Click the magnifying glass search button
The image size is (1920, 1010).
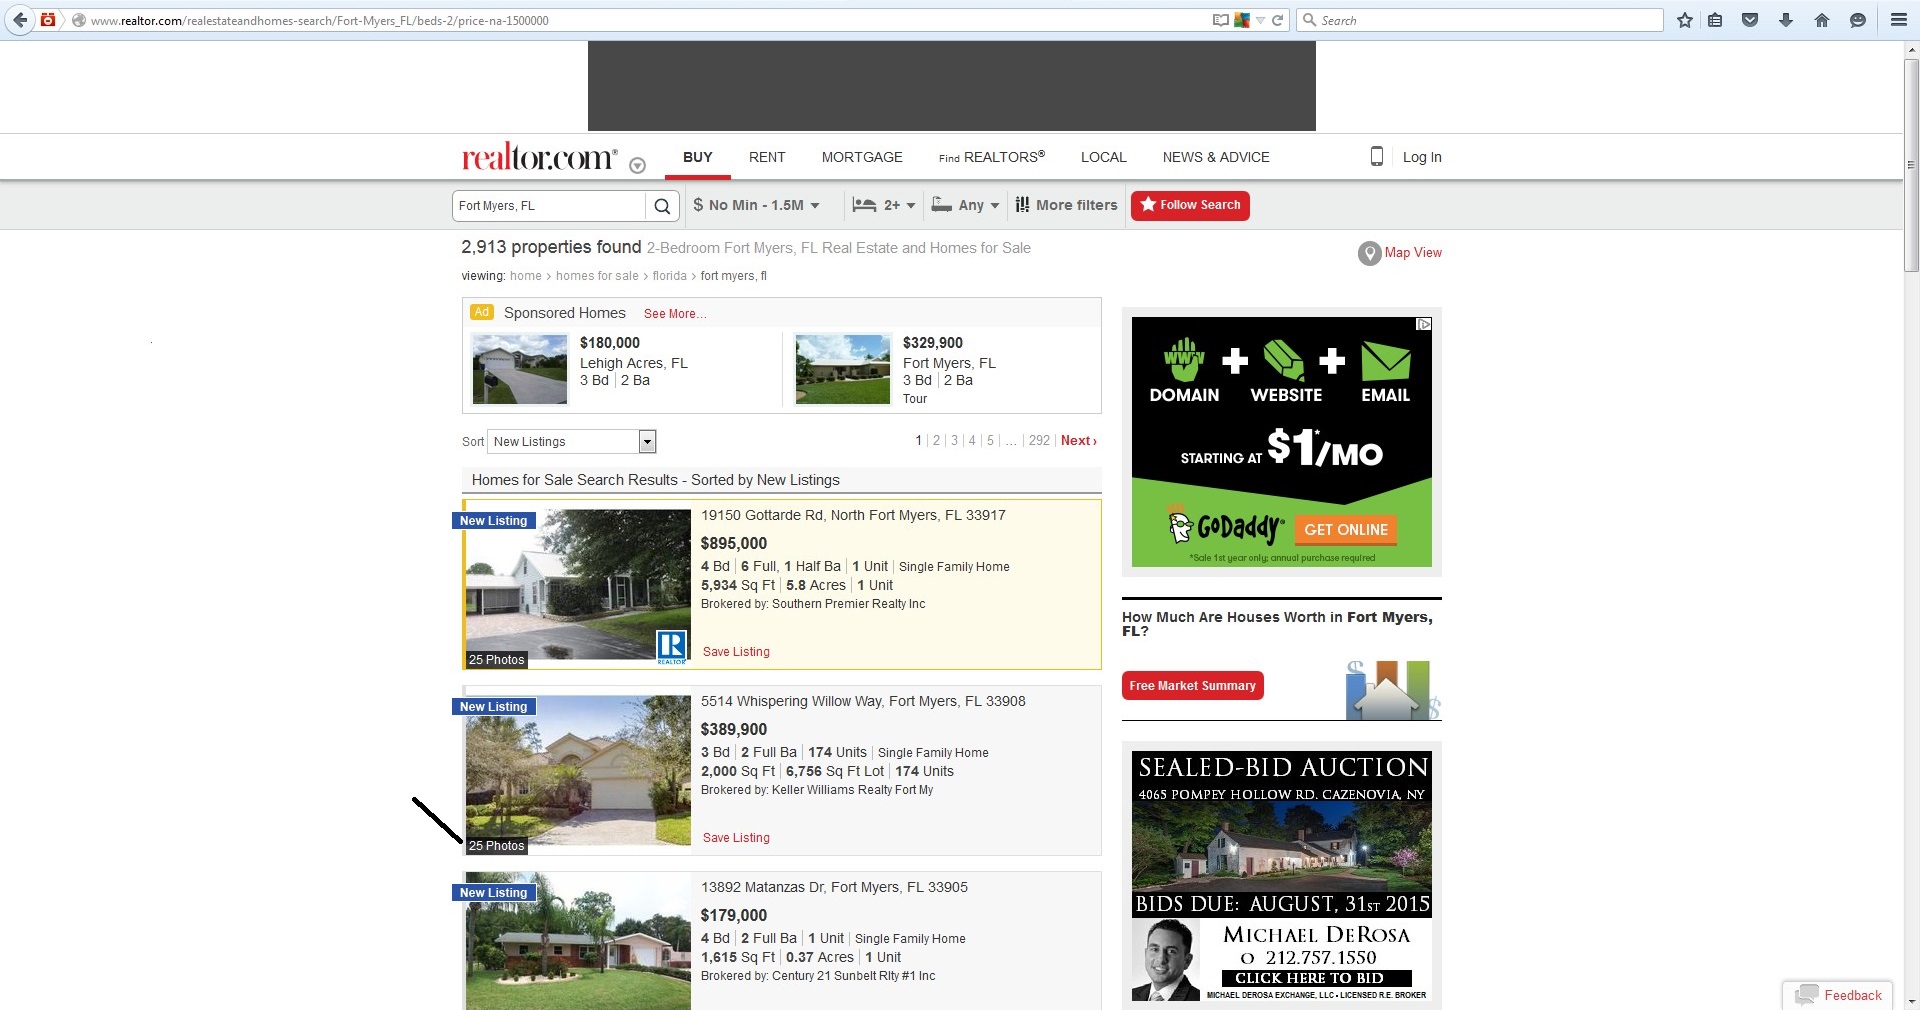(662, 206)
